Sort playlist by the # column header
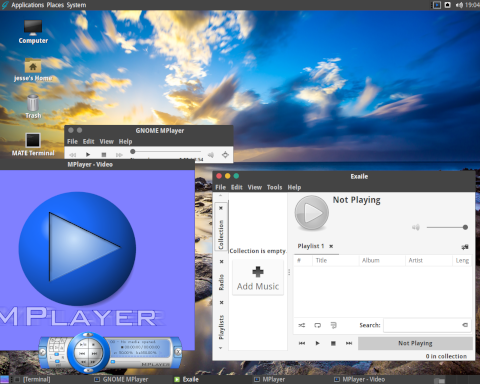This screenshot has height=384, width=480. coord(303,260)
